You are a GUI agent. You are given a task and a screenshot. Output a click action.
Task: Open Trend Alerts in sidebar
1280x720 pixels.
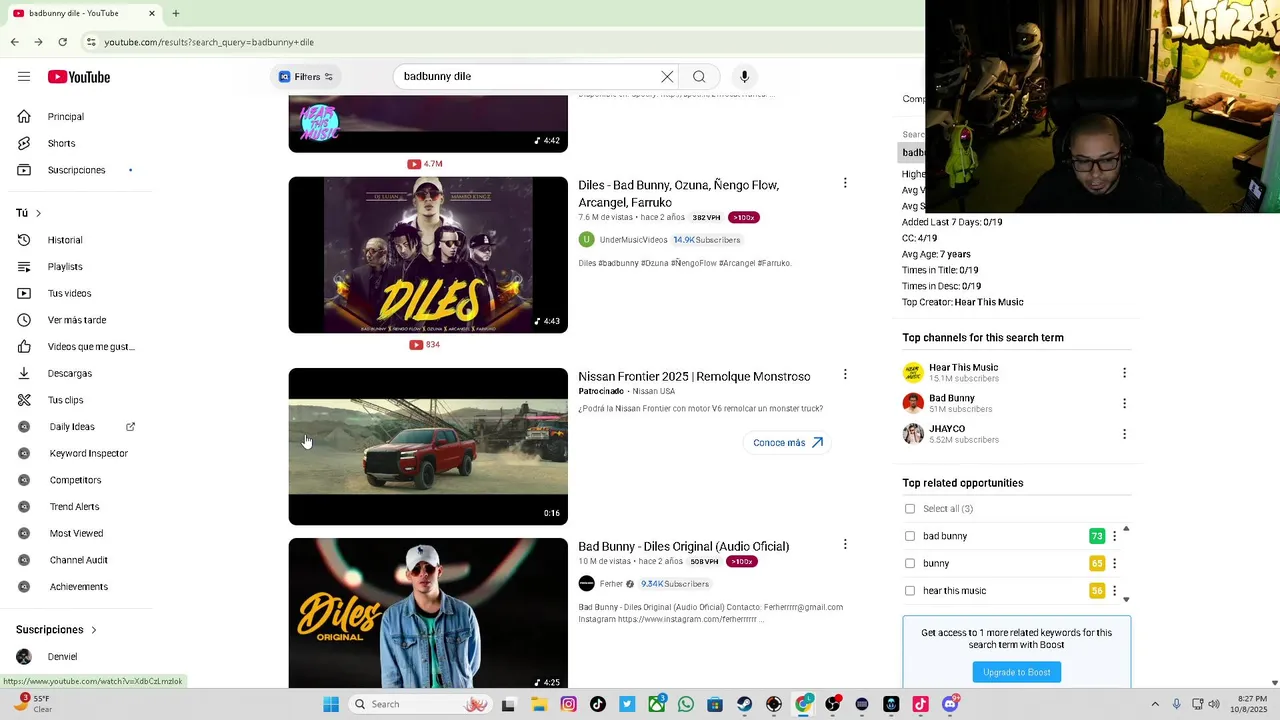[76, 507]
